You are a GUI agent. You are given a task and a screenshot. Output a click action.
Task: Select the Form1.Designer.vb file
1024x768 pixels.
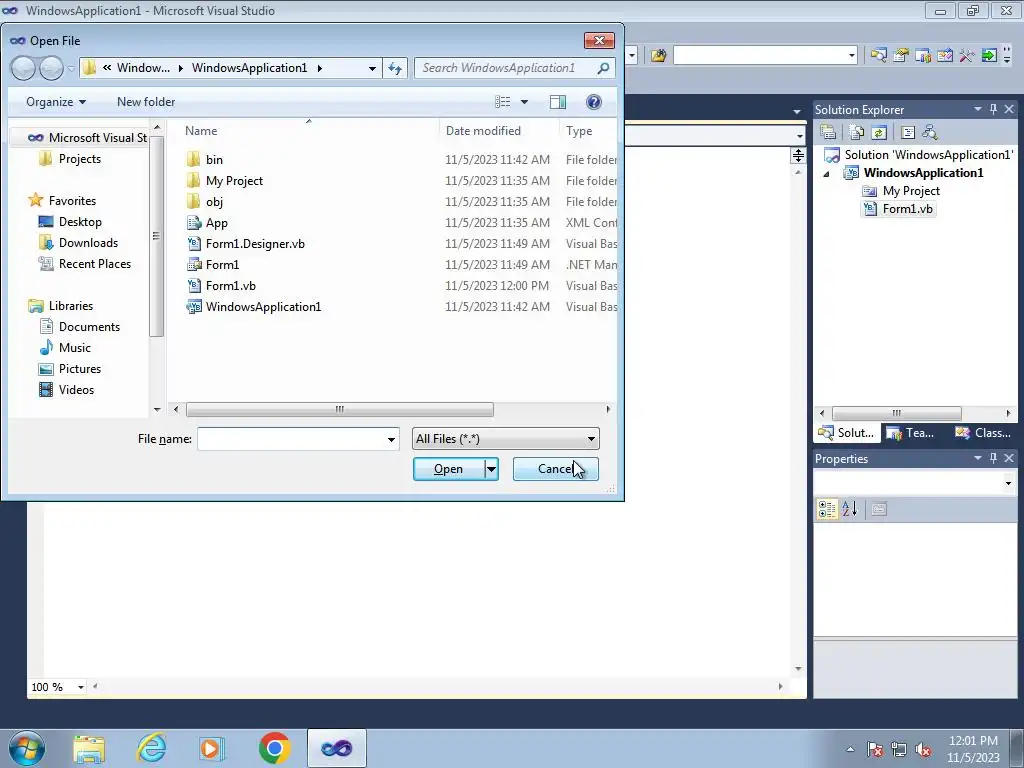[x=255, y=244]
